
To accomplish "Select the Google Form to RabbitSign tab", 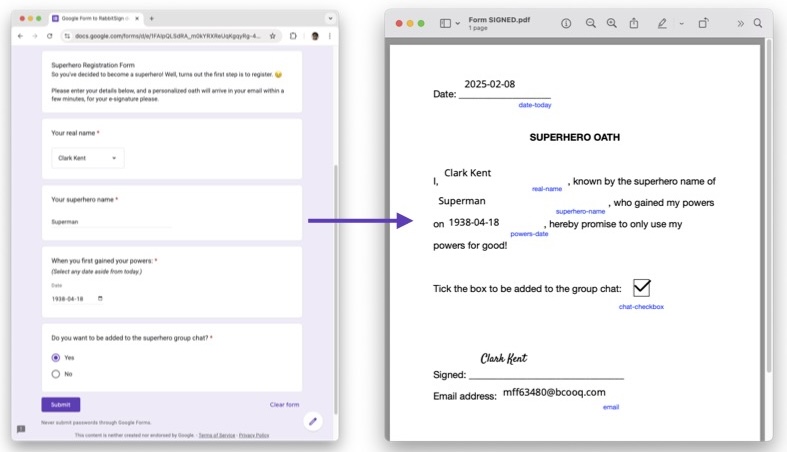I will [95, 19].
